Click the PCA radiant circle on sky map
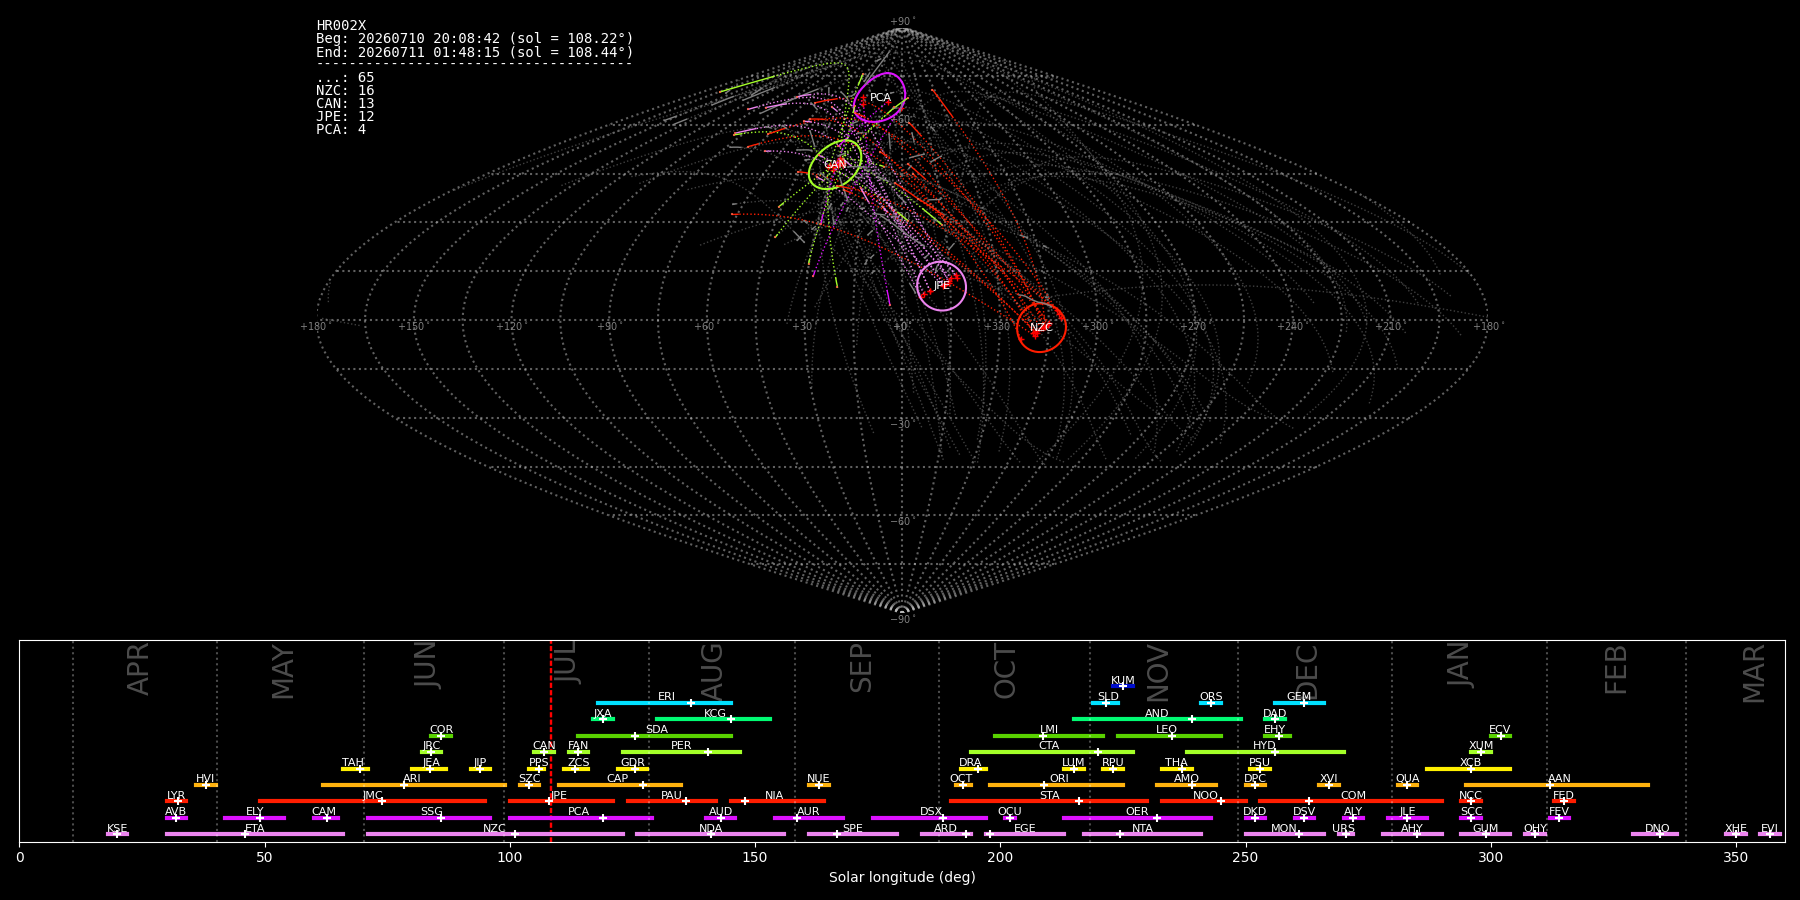 tap(880, 97)
